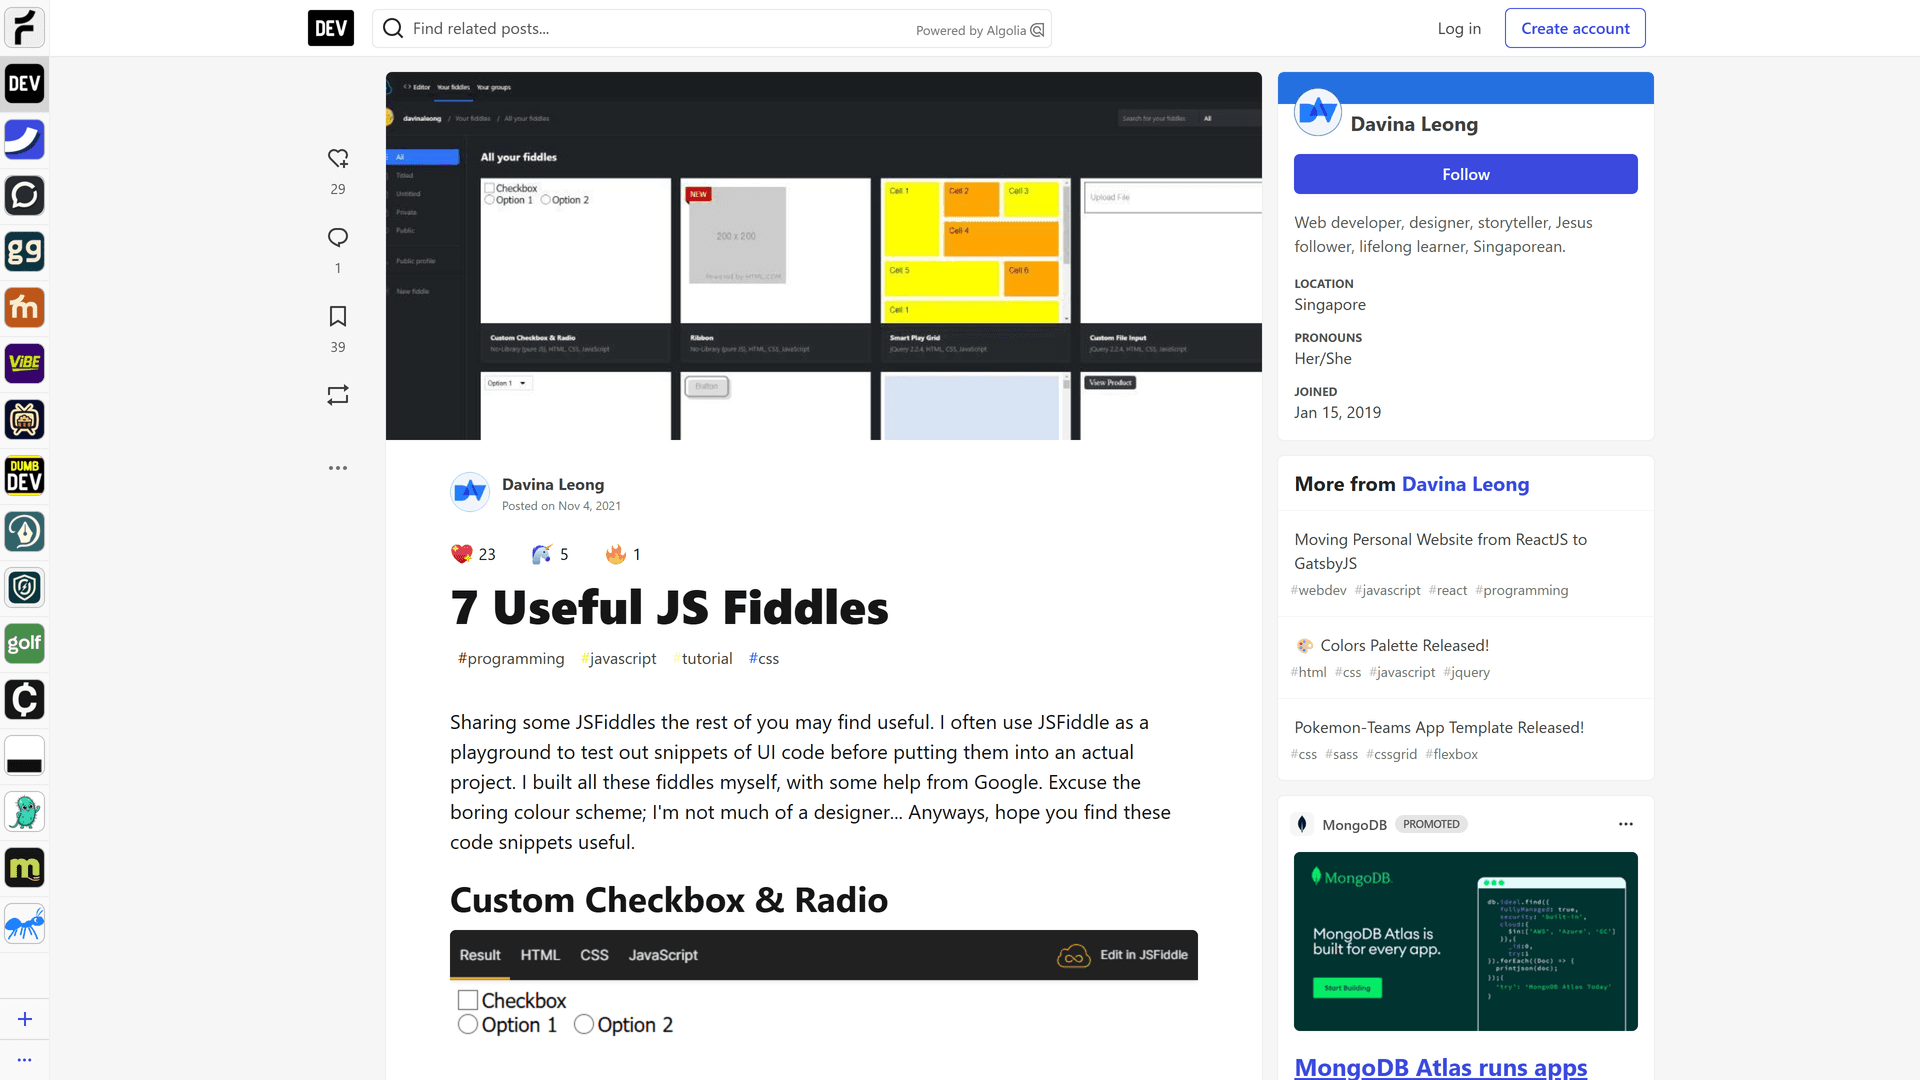Viewport: 1920px width, 1080px height.
Task: Click the Find related posts search field
Action: tap(650, 28)
